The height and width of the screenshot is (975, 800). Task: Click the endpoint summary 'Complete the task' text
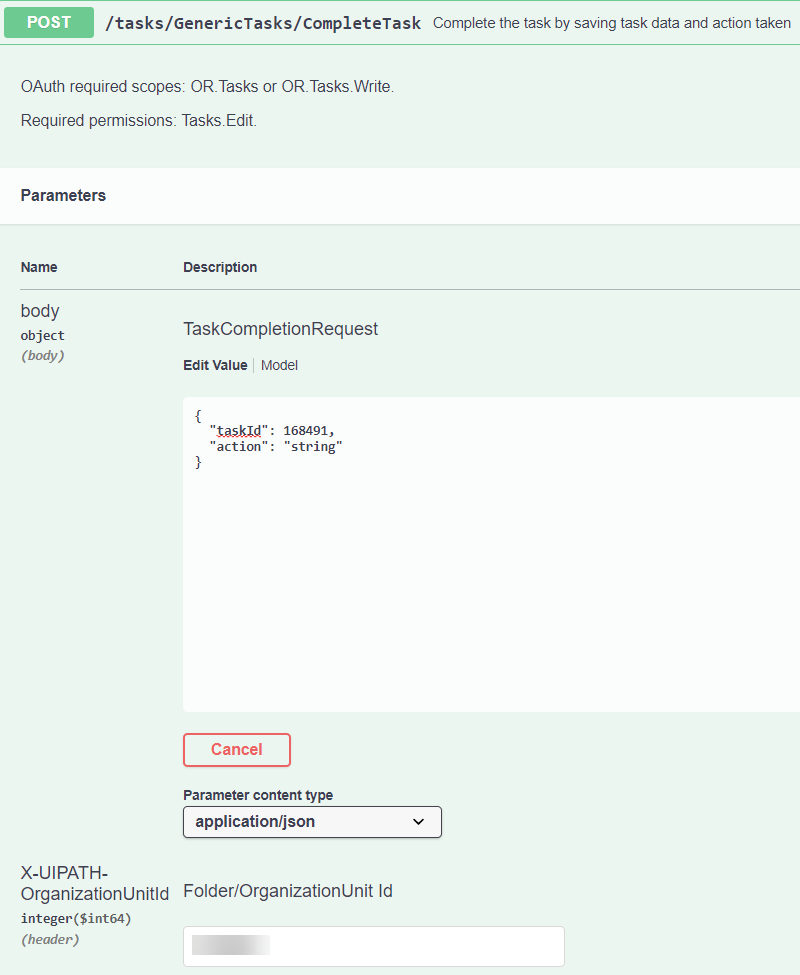tap(611, 23)
